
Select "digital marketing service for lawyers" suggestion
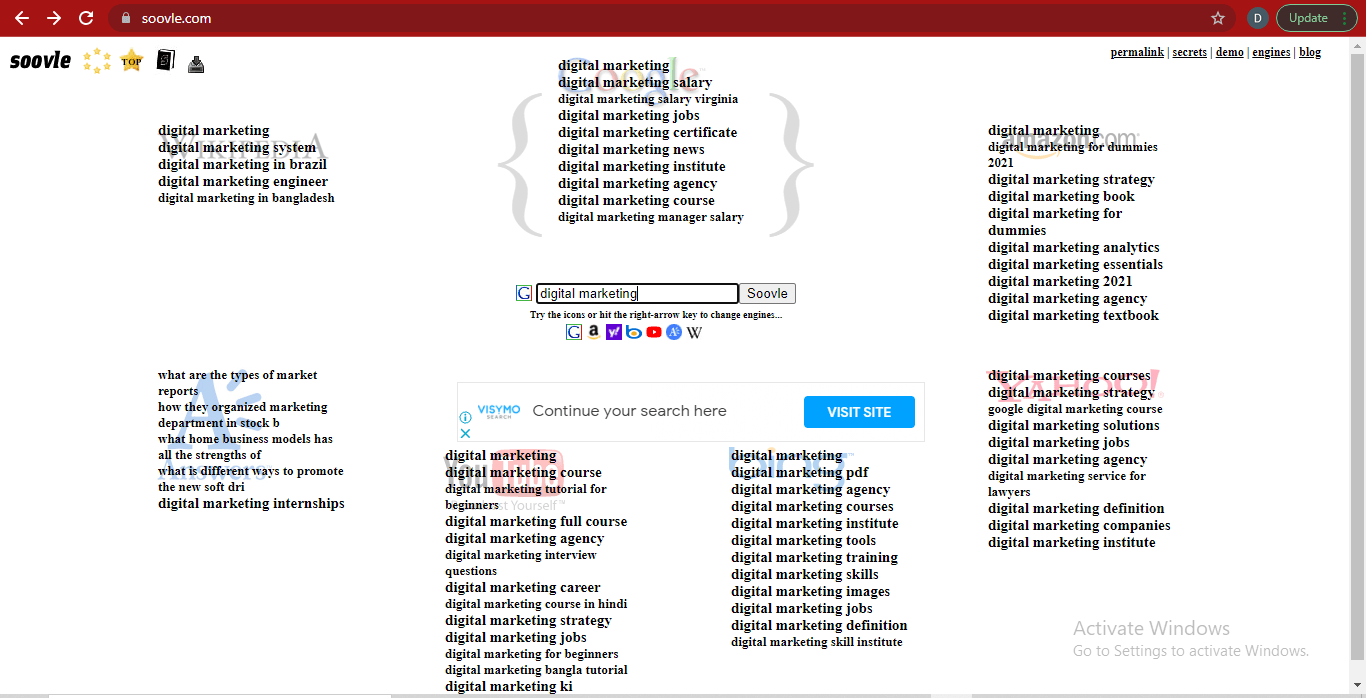tap(1067, 484)
